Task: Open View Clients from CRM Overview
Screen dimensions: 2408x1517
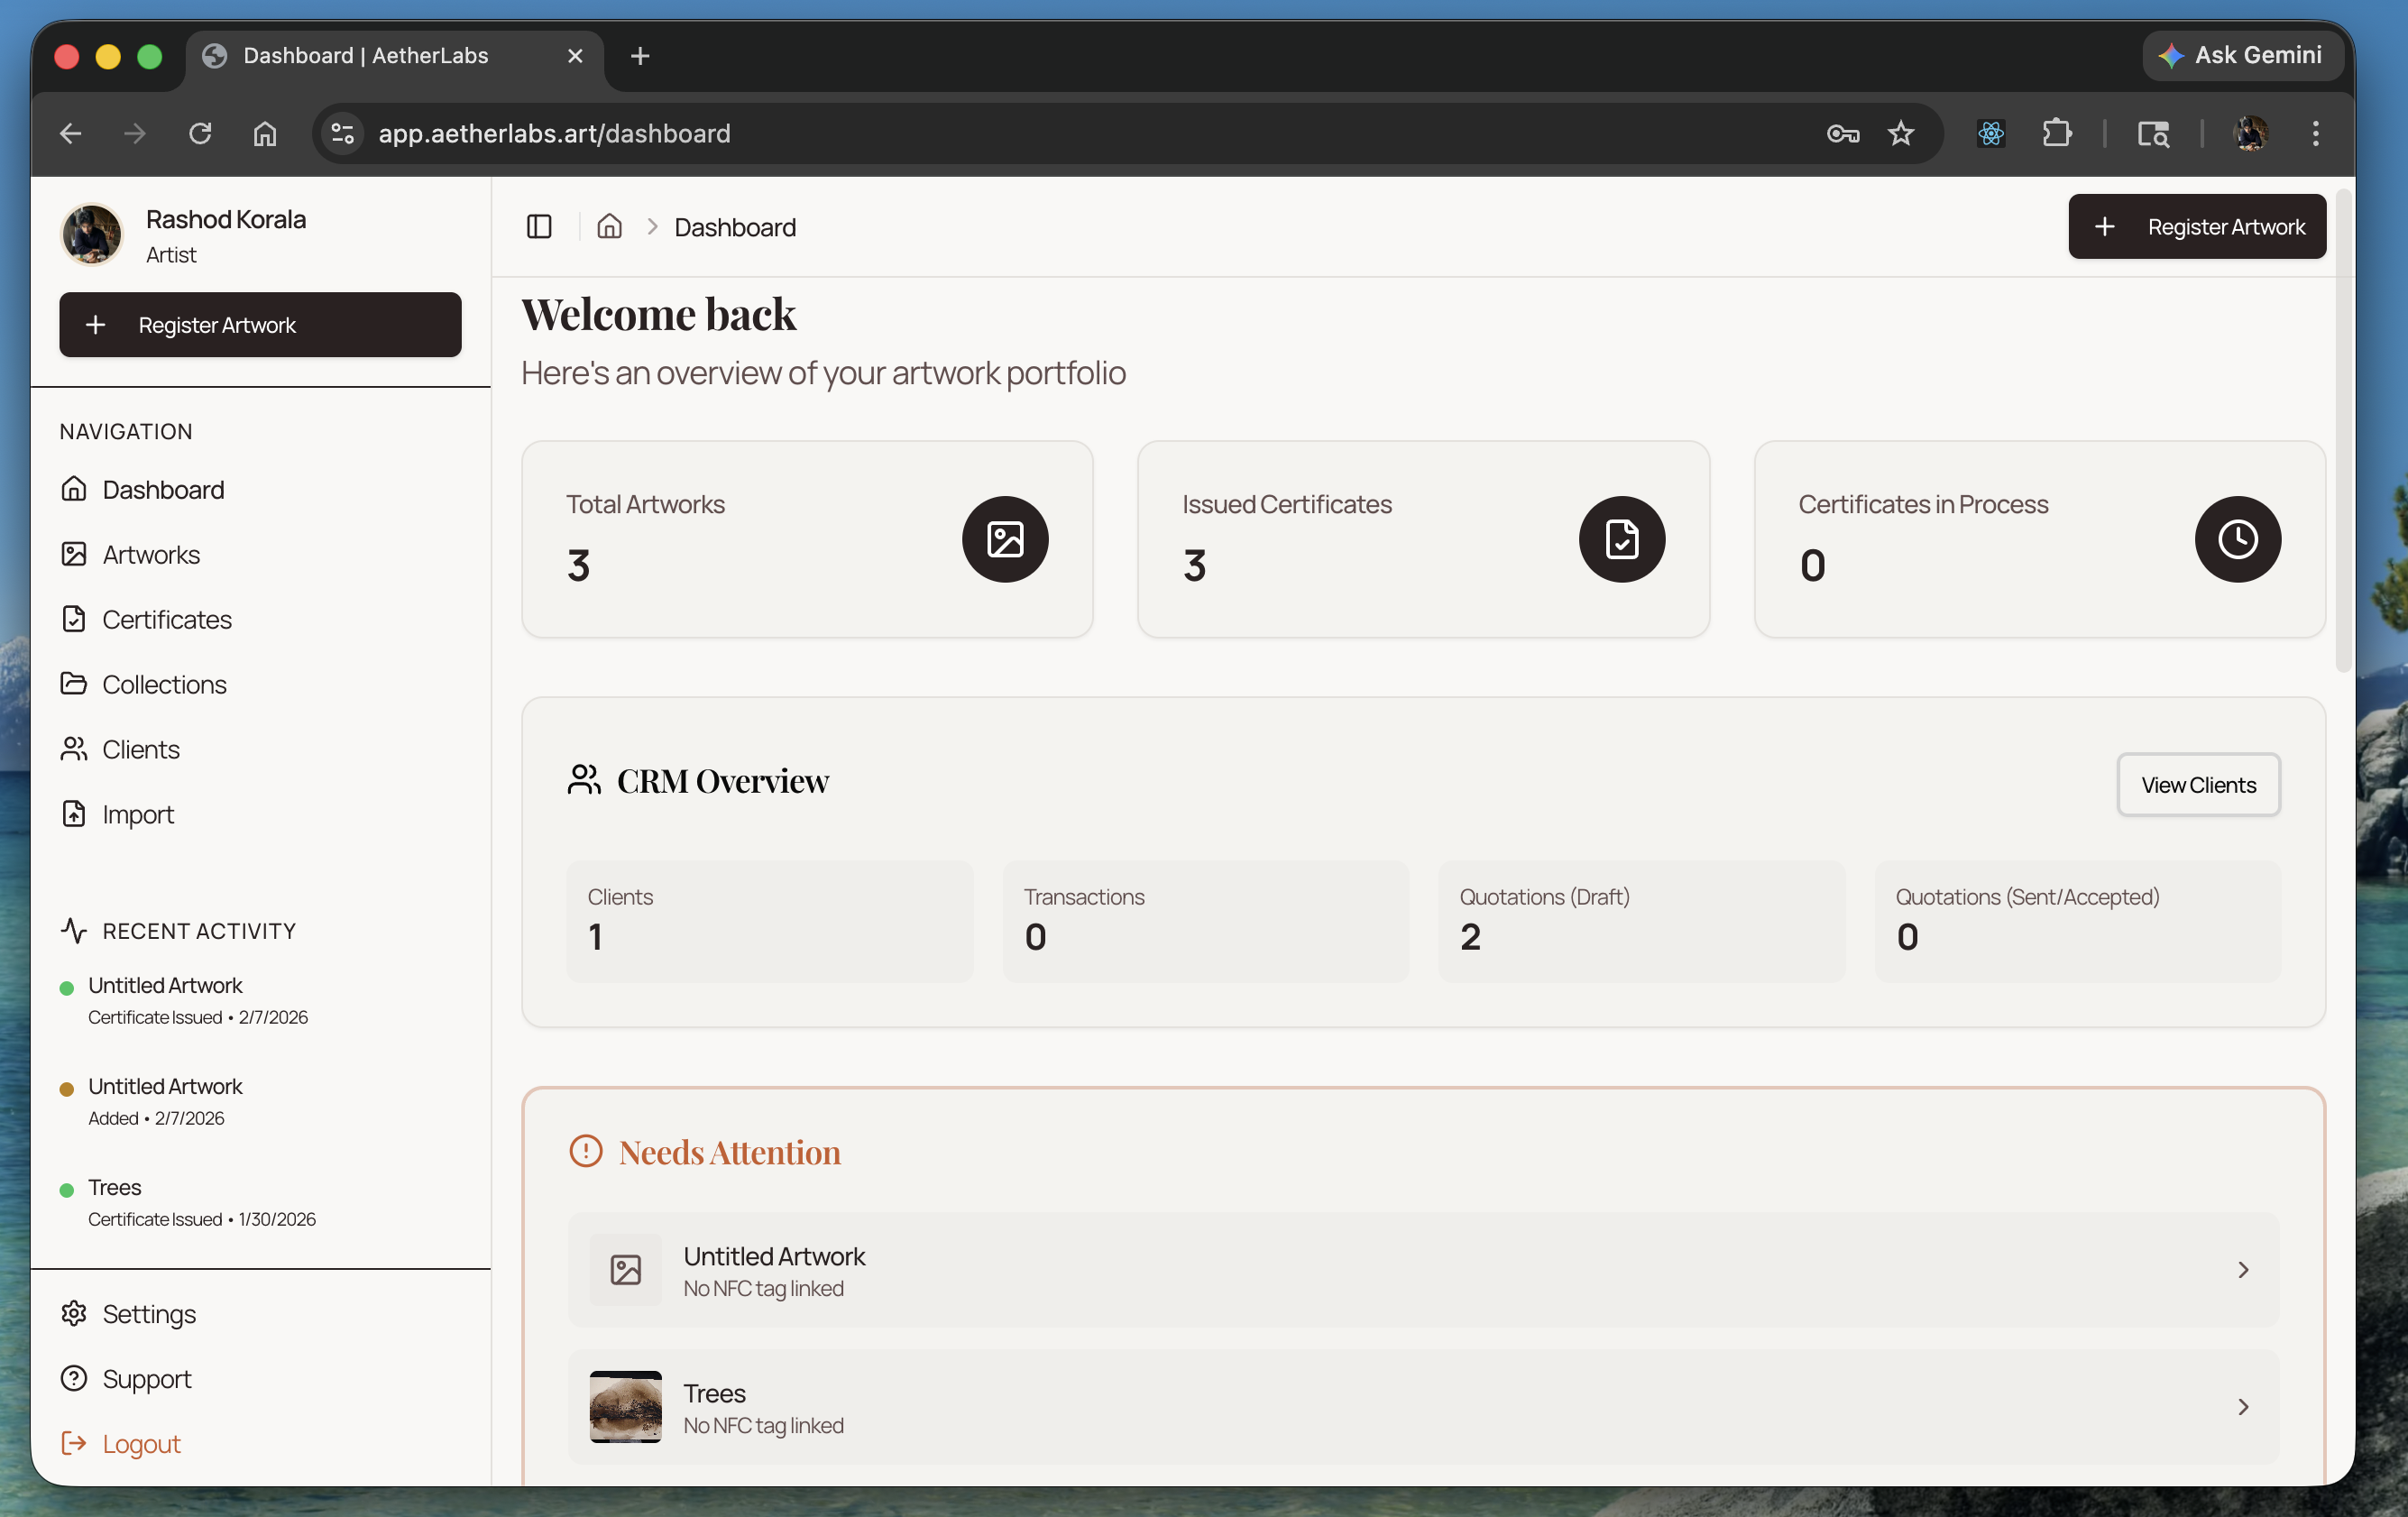Action: 2197,784
